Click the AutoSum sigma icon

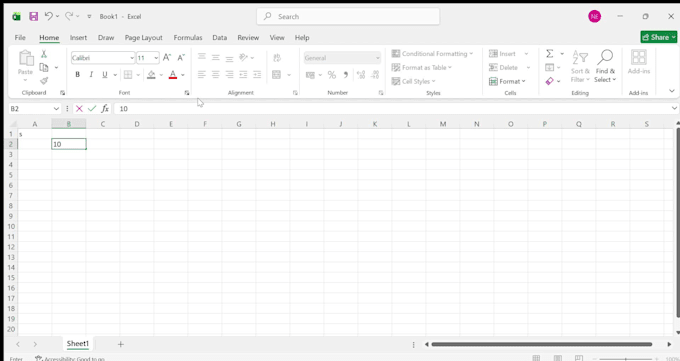click(x=549, y=54)
